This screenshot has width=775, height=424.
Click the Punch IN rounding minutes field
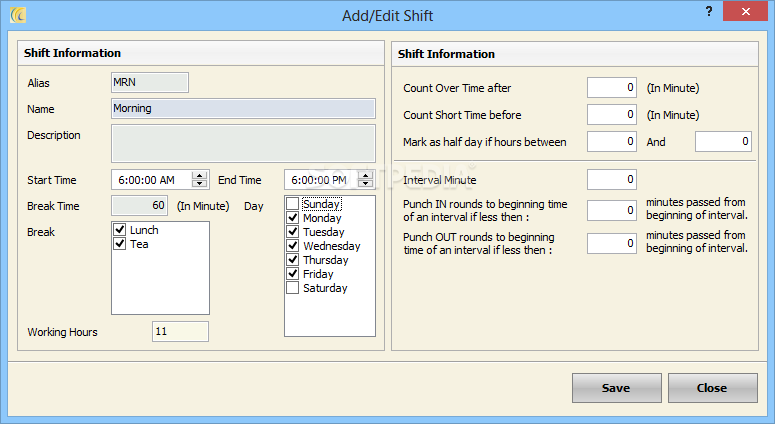click(612, 211)
